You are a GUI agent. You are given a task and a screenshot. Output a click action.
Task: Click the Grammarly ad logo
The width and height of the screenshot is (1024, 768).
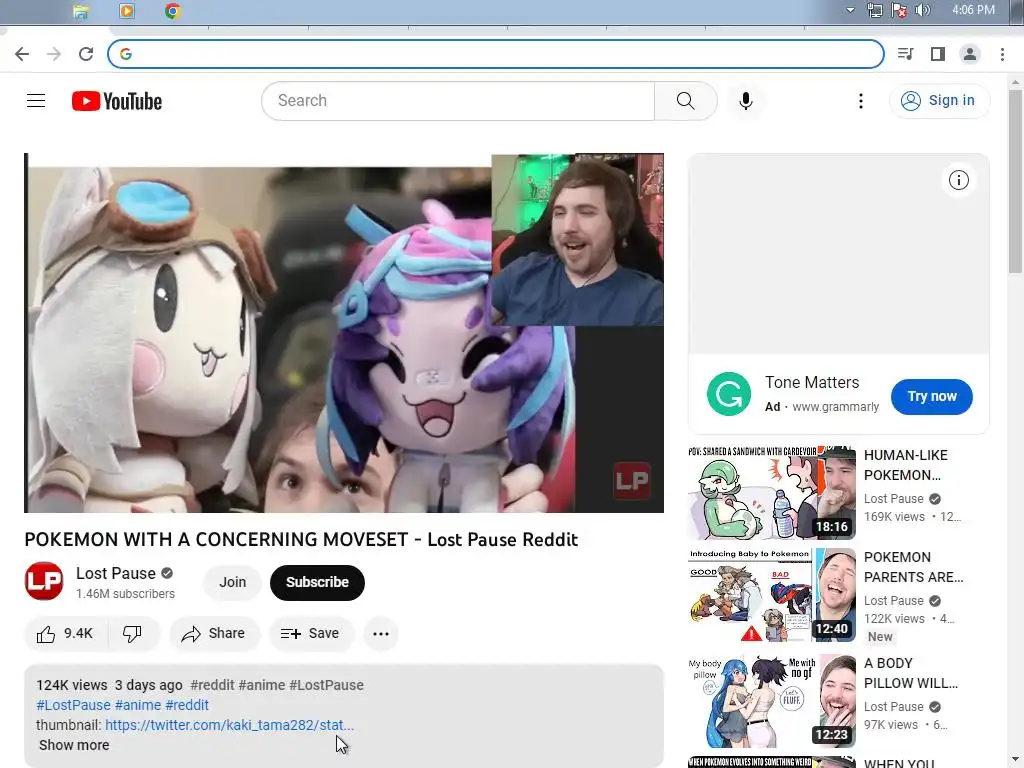point(729,394)
